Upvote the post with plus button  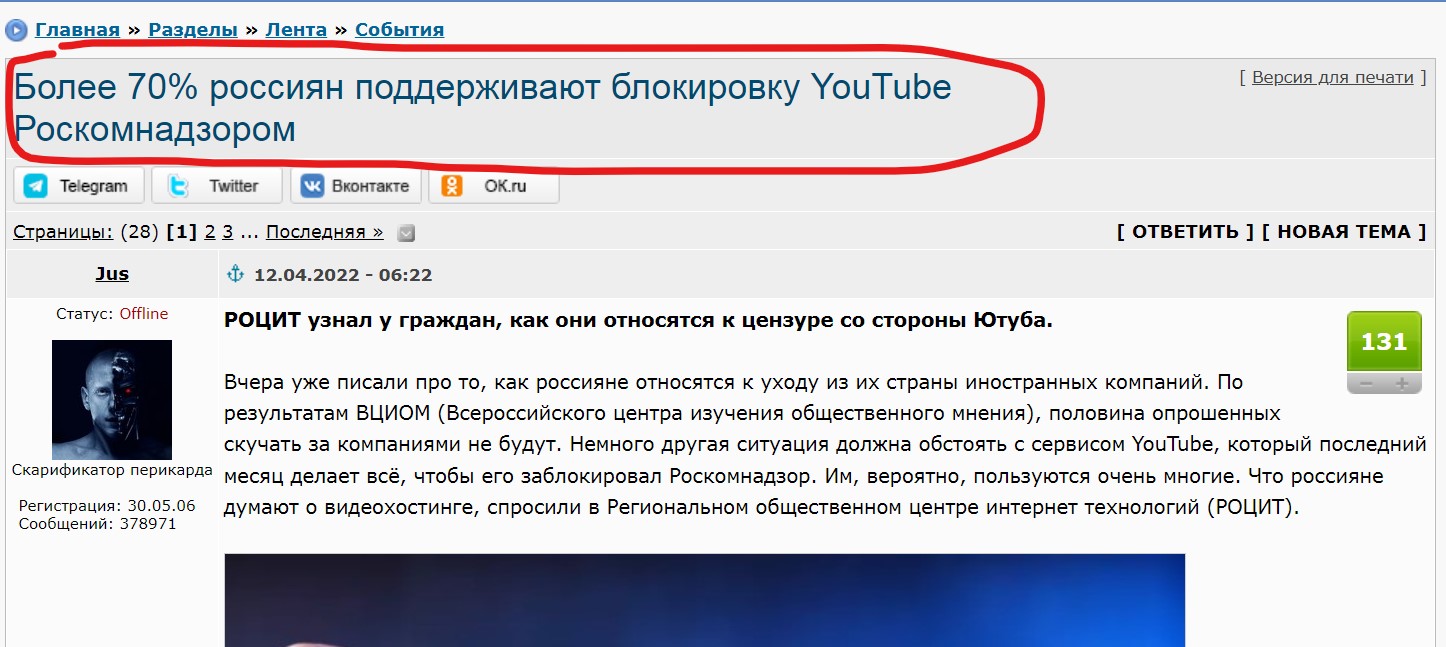pyautogui.click(x=1402, y=384)
